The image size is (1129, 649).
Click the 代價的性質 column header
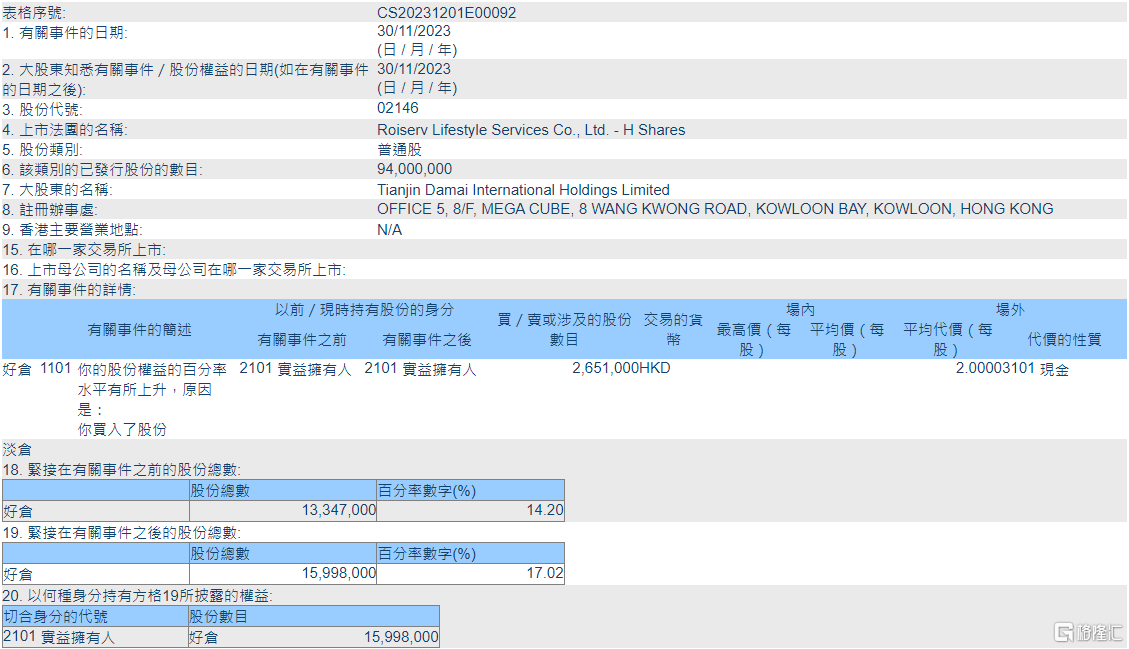click(1064, 339)
